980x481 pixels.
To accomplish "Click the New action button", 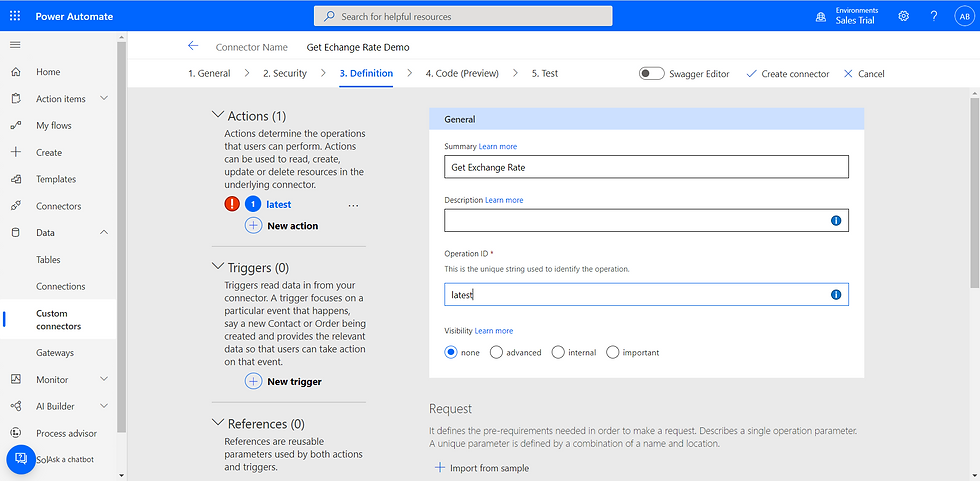I will pos(282,226).
